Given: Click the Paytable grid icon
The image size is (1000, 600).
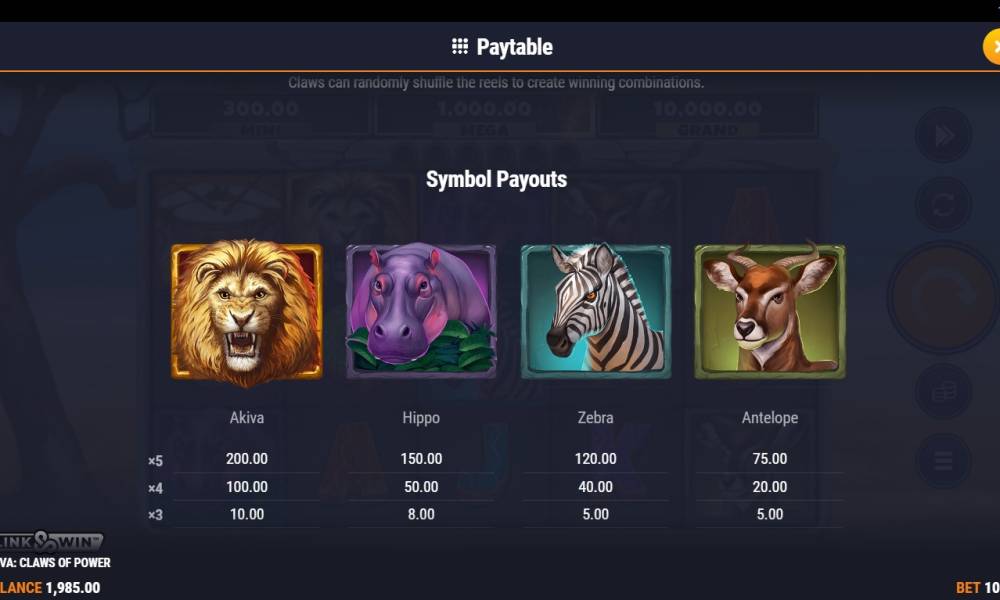Looking at the screenshot, I should pyautogui.click(x=460, y=46).
